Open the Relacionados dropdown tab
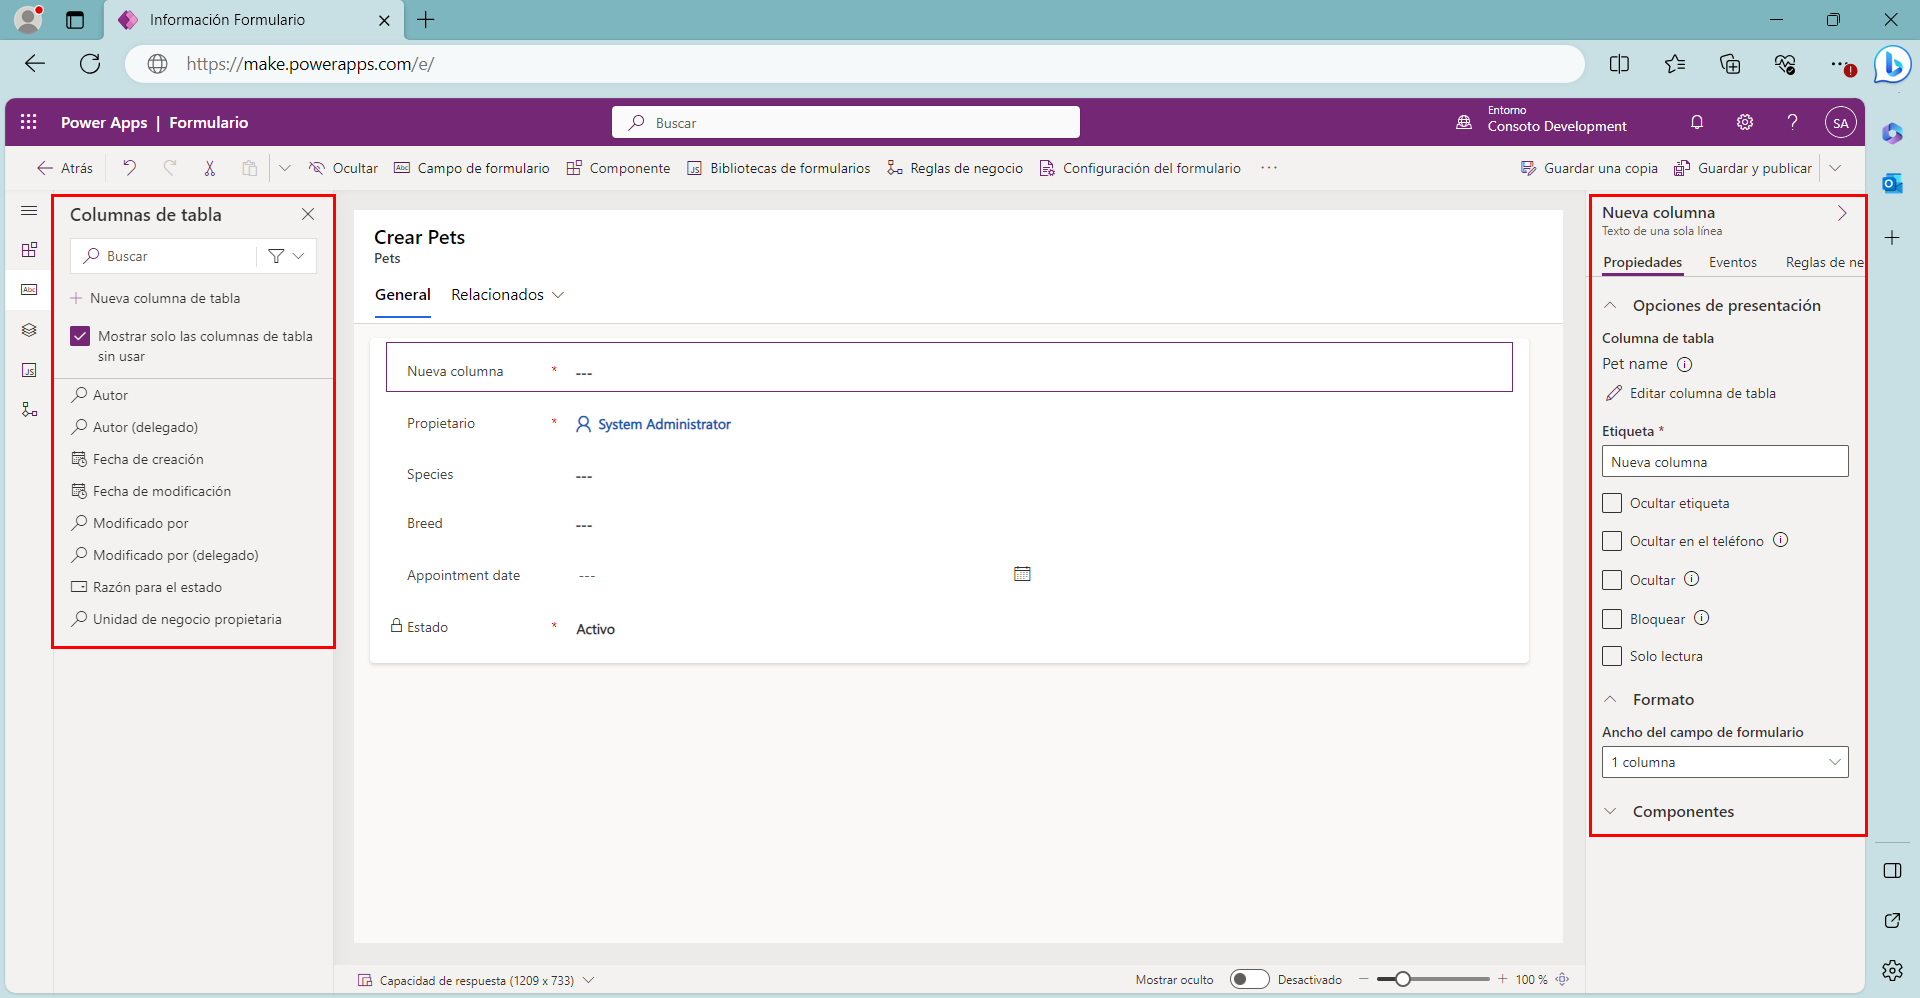1920x998 pixels. [x=507, y=295]
